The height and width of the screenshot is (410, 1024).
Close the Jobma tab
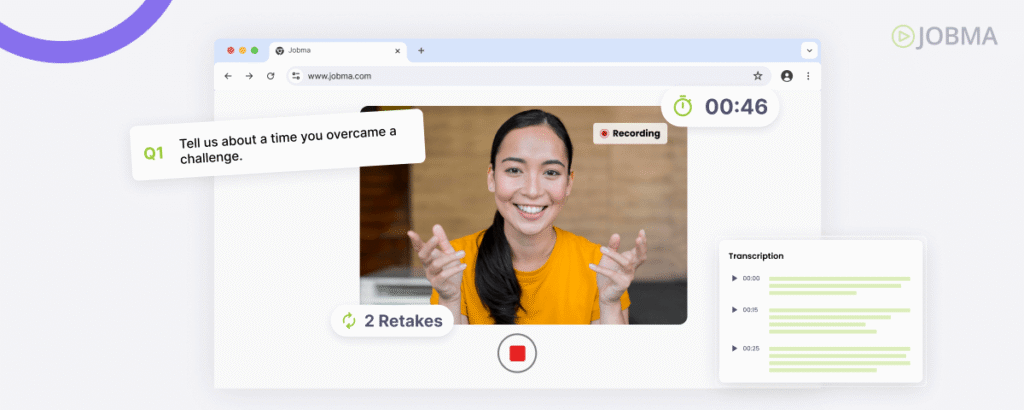(397, 50)
